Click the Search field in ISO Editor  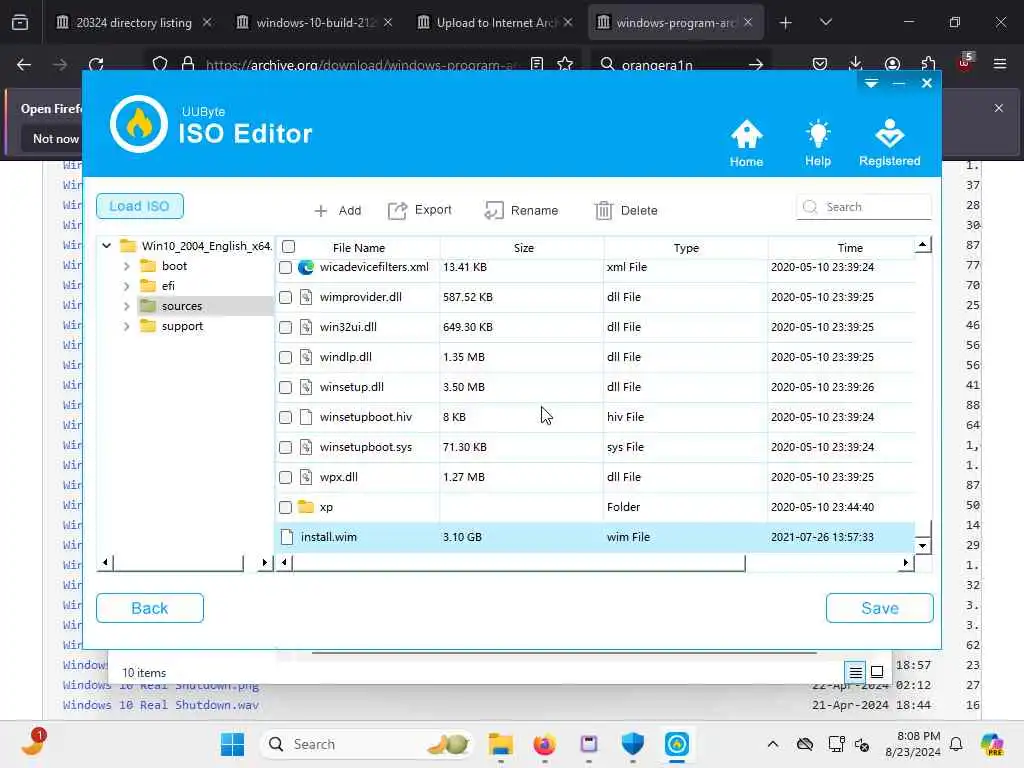pyautogui.click(x=863, y=207)
